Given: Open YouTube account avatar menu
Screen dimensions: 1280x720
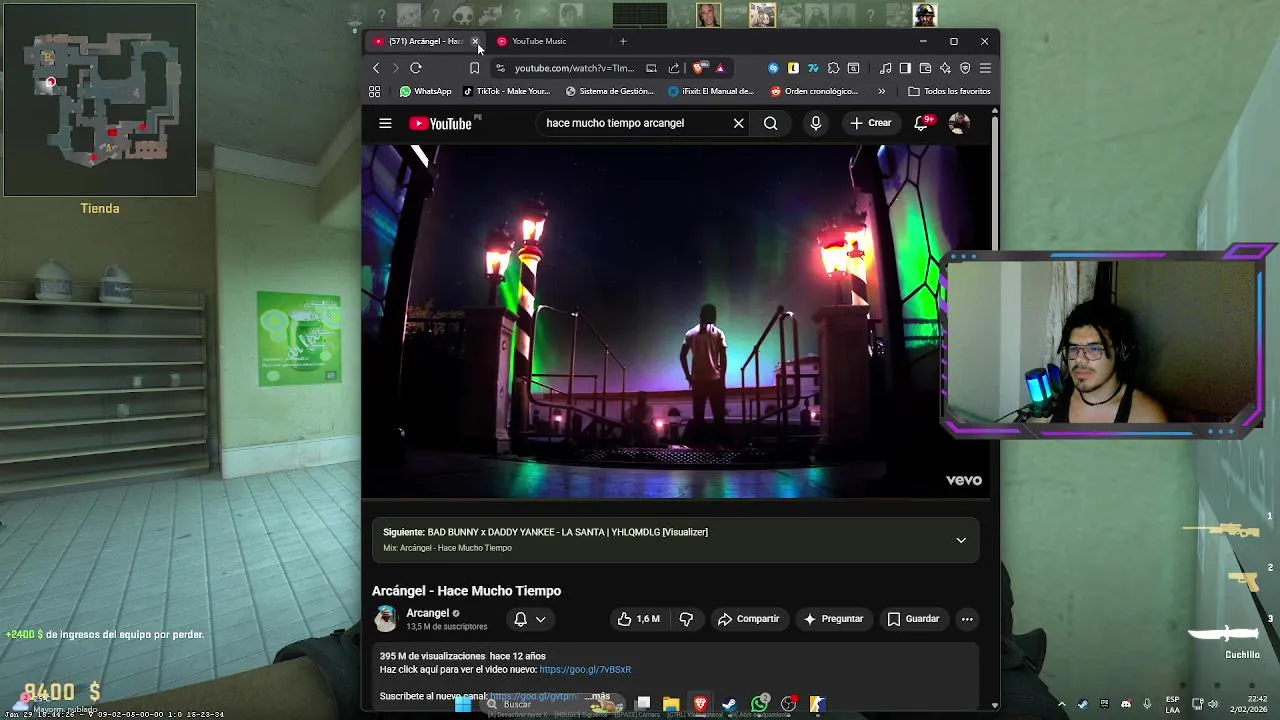Looking at the screenshot, I should pos(959,123).
